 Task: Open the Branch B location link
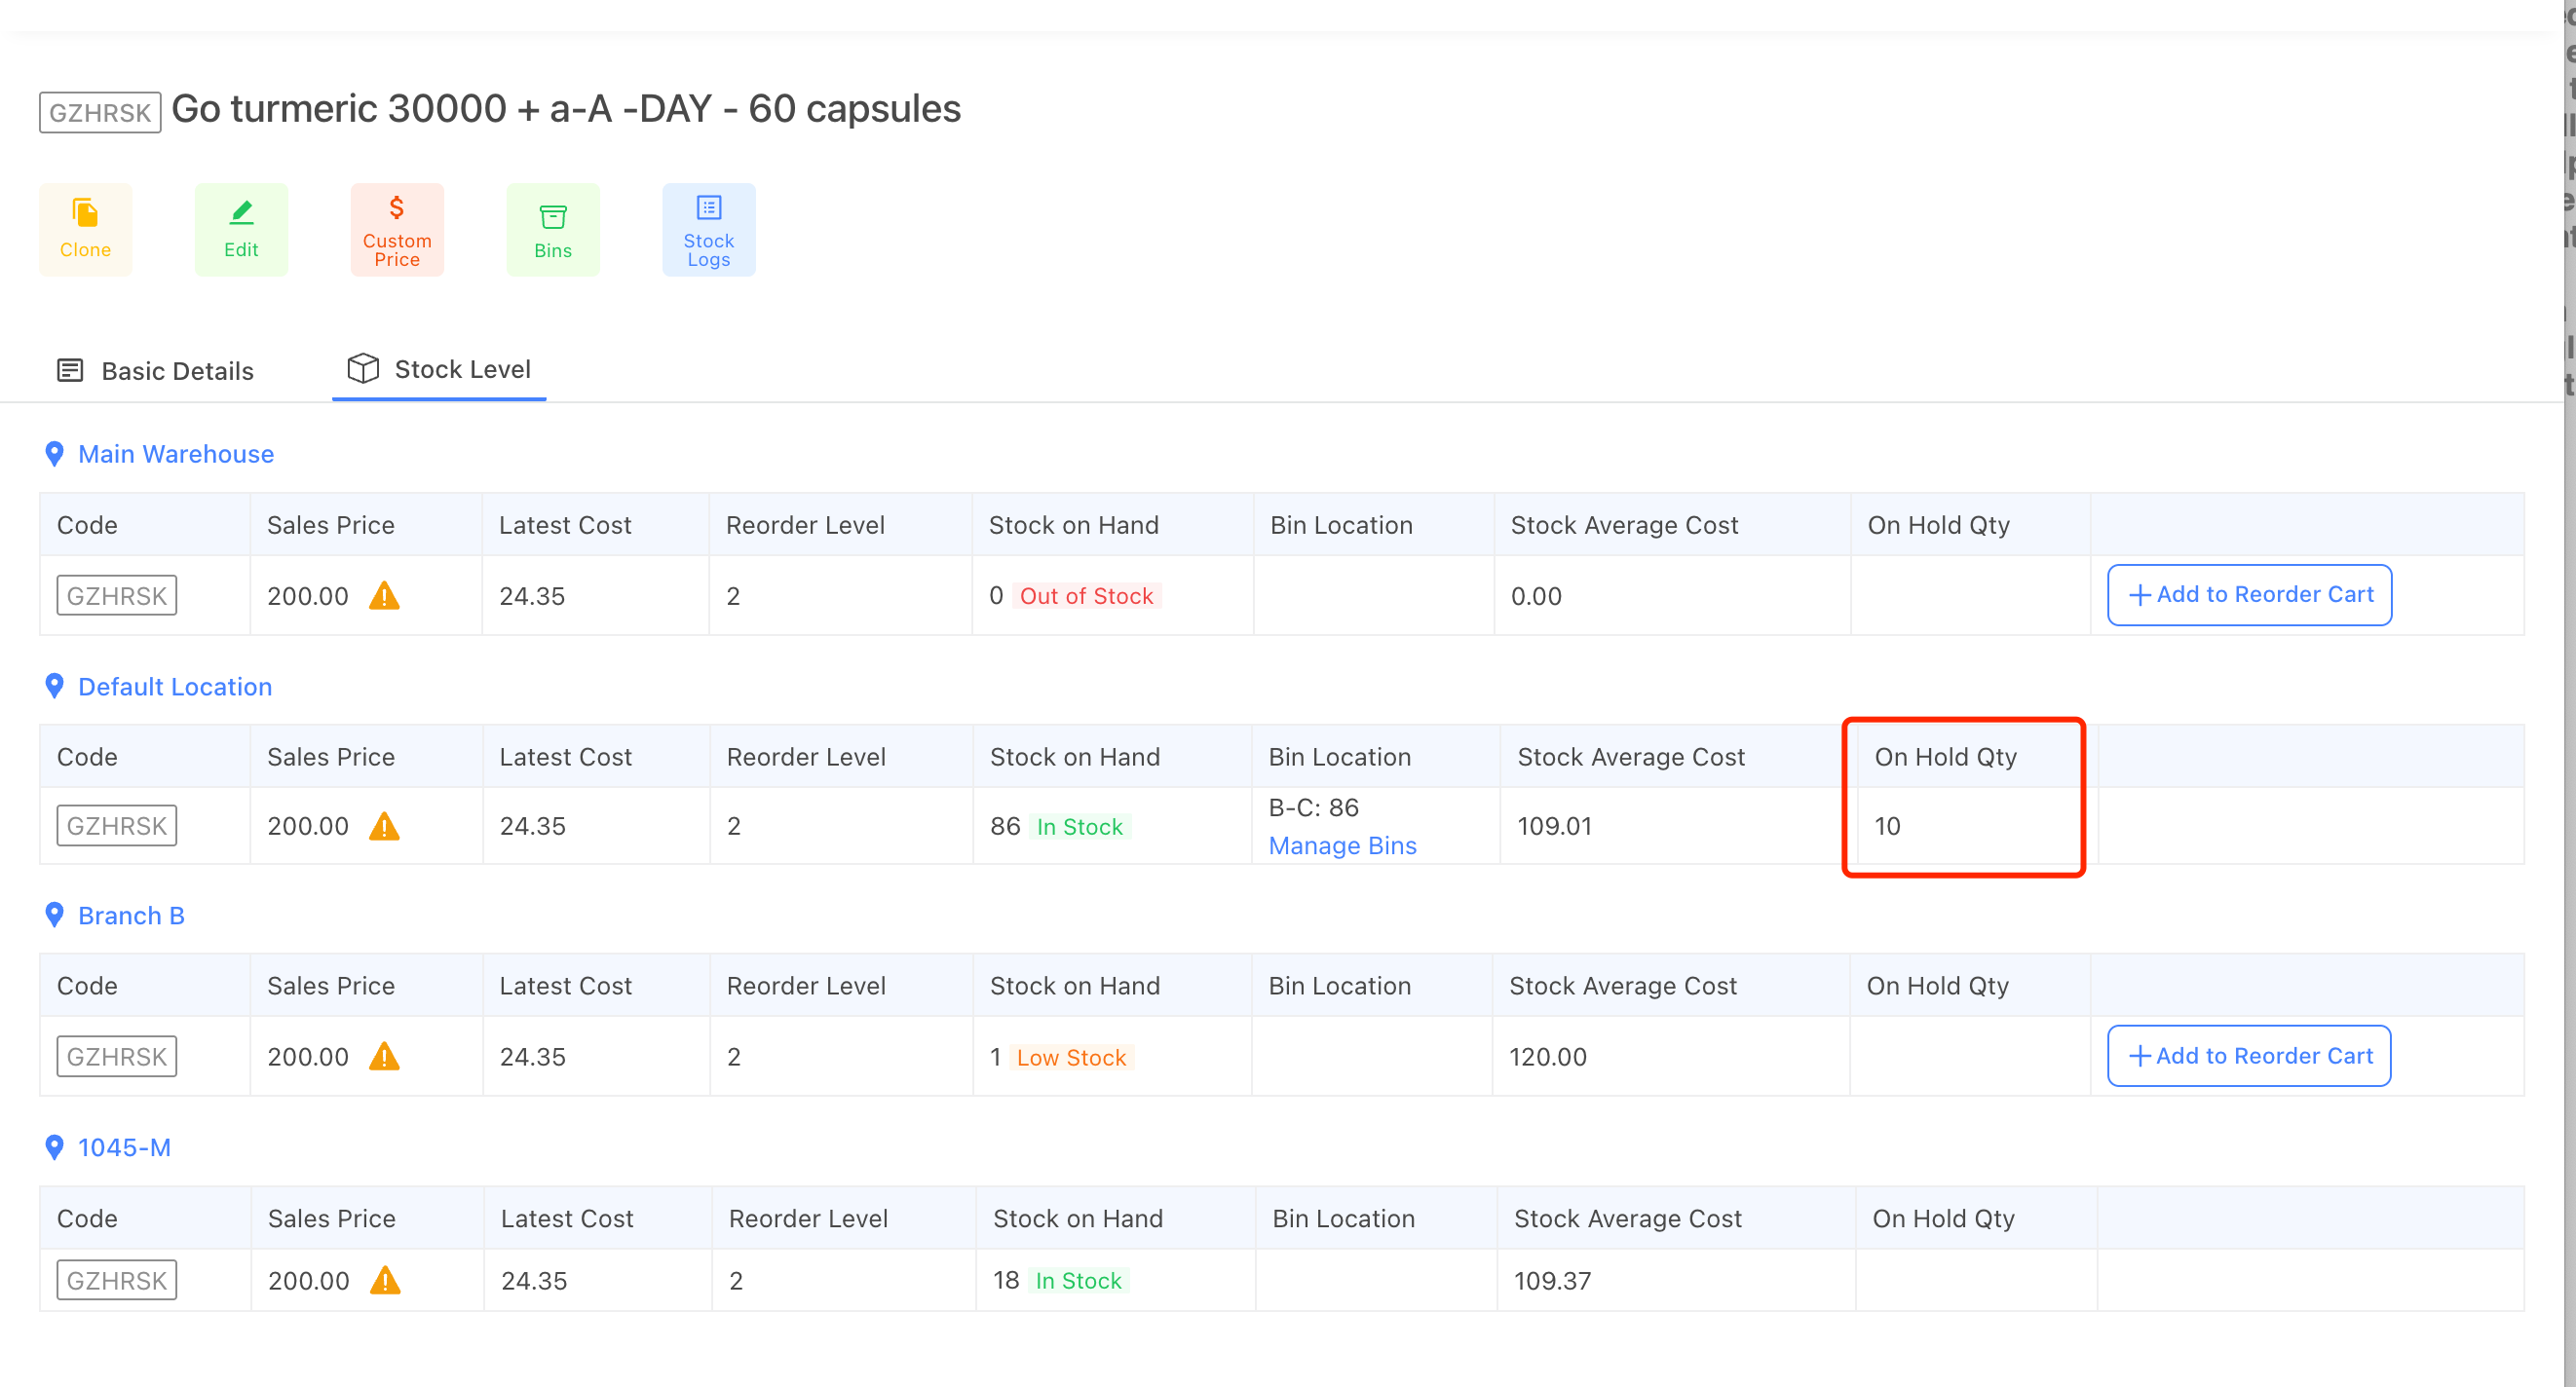click(131, 916)
